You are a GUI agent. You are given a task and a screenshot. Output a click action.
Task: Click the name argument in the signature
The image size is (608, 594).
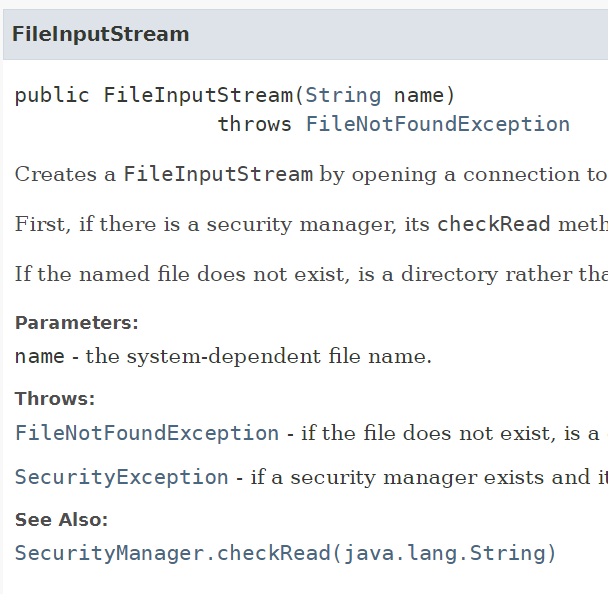tap(419, 95)
